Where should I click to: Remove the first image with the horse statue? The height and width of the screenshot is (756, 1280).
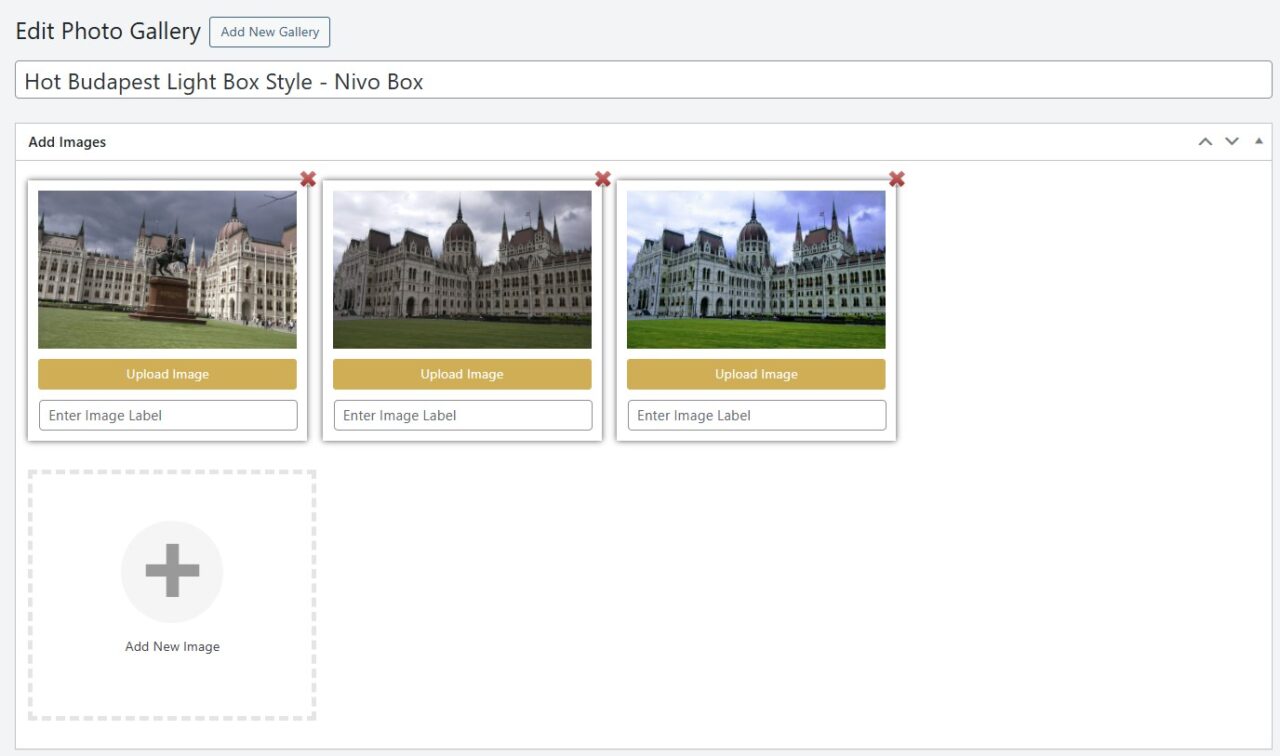coord(308,179)
